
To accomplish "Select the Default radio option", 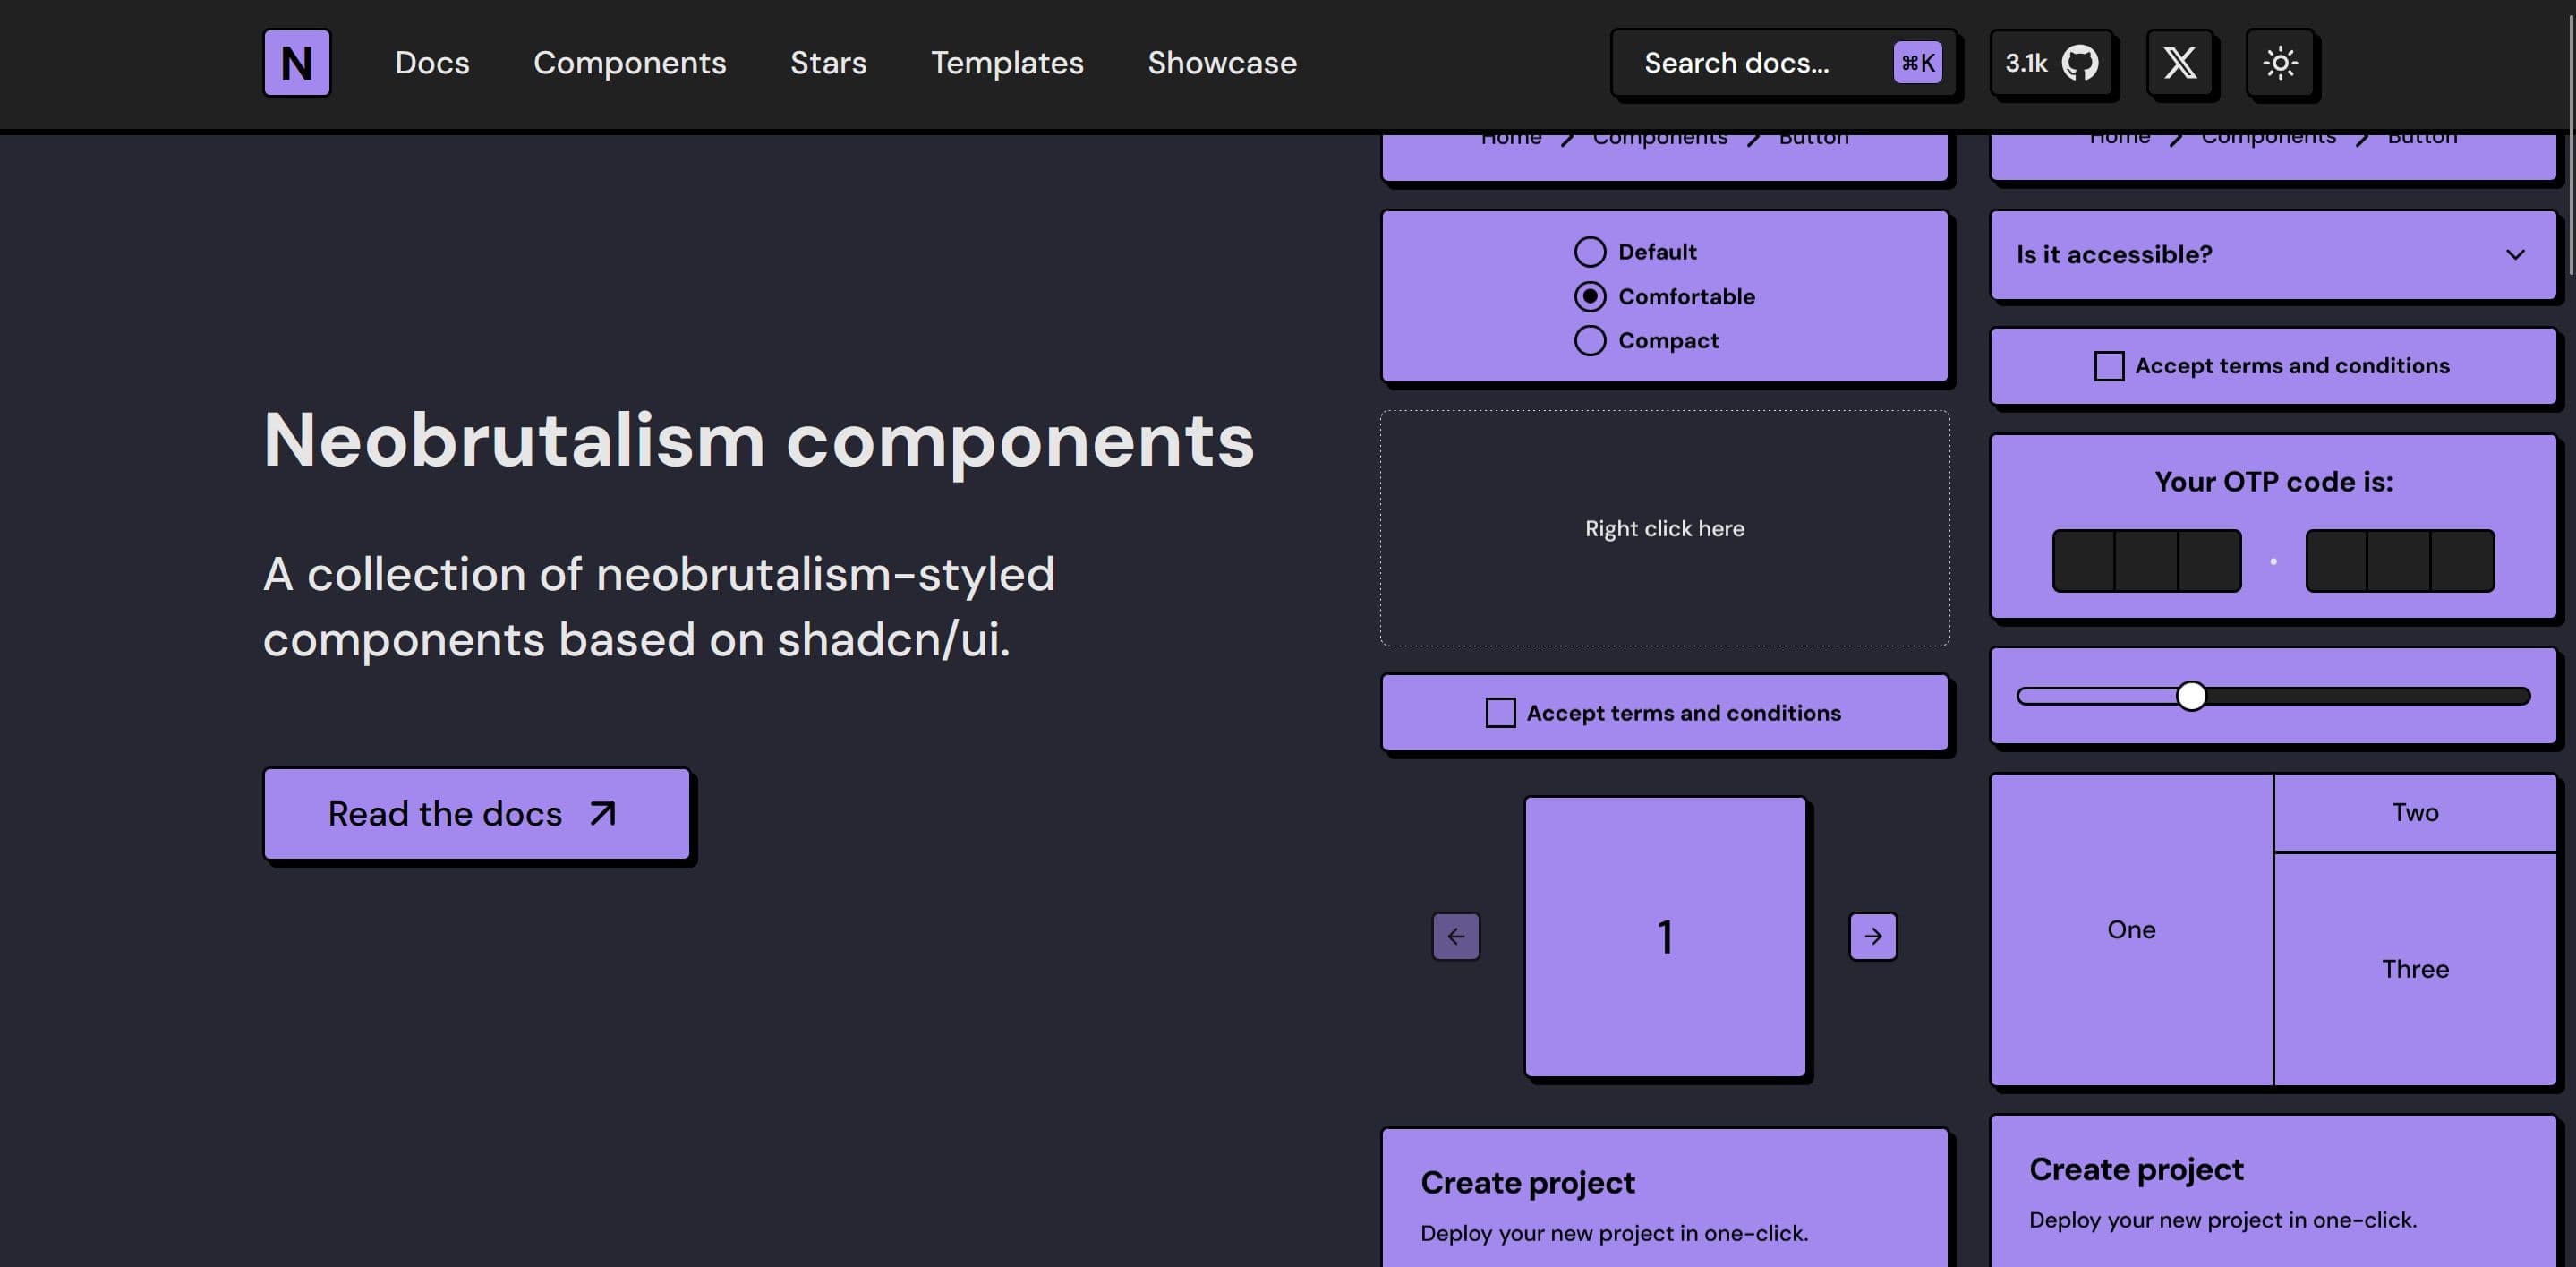I will pyautogui.click(x=1590, y=252).
